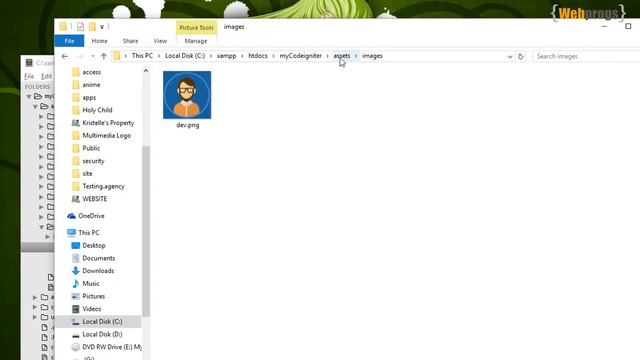
Task: Open the site folder in navigation pane
Action: coord(87,174)
